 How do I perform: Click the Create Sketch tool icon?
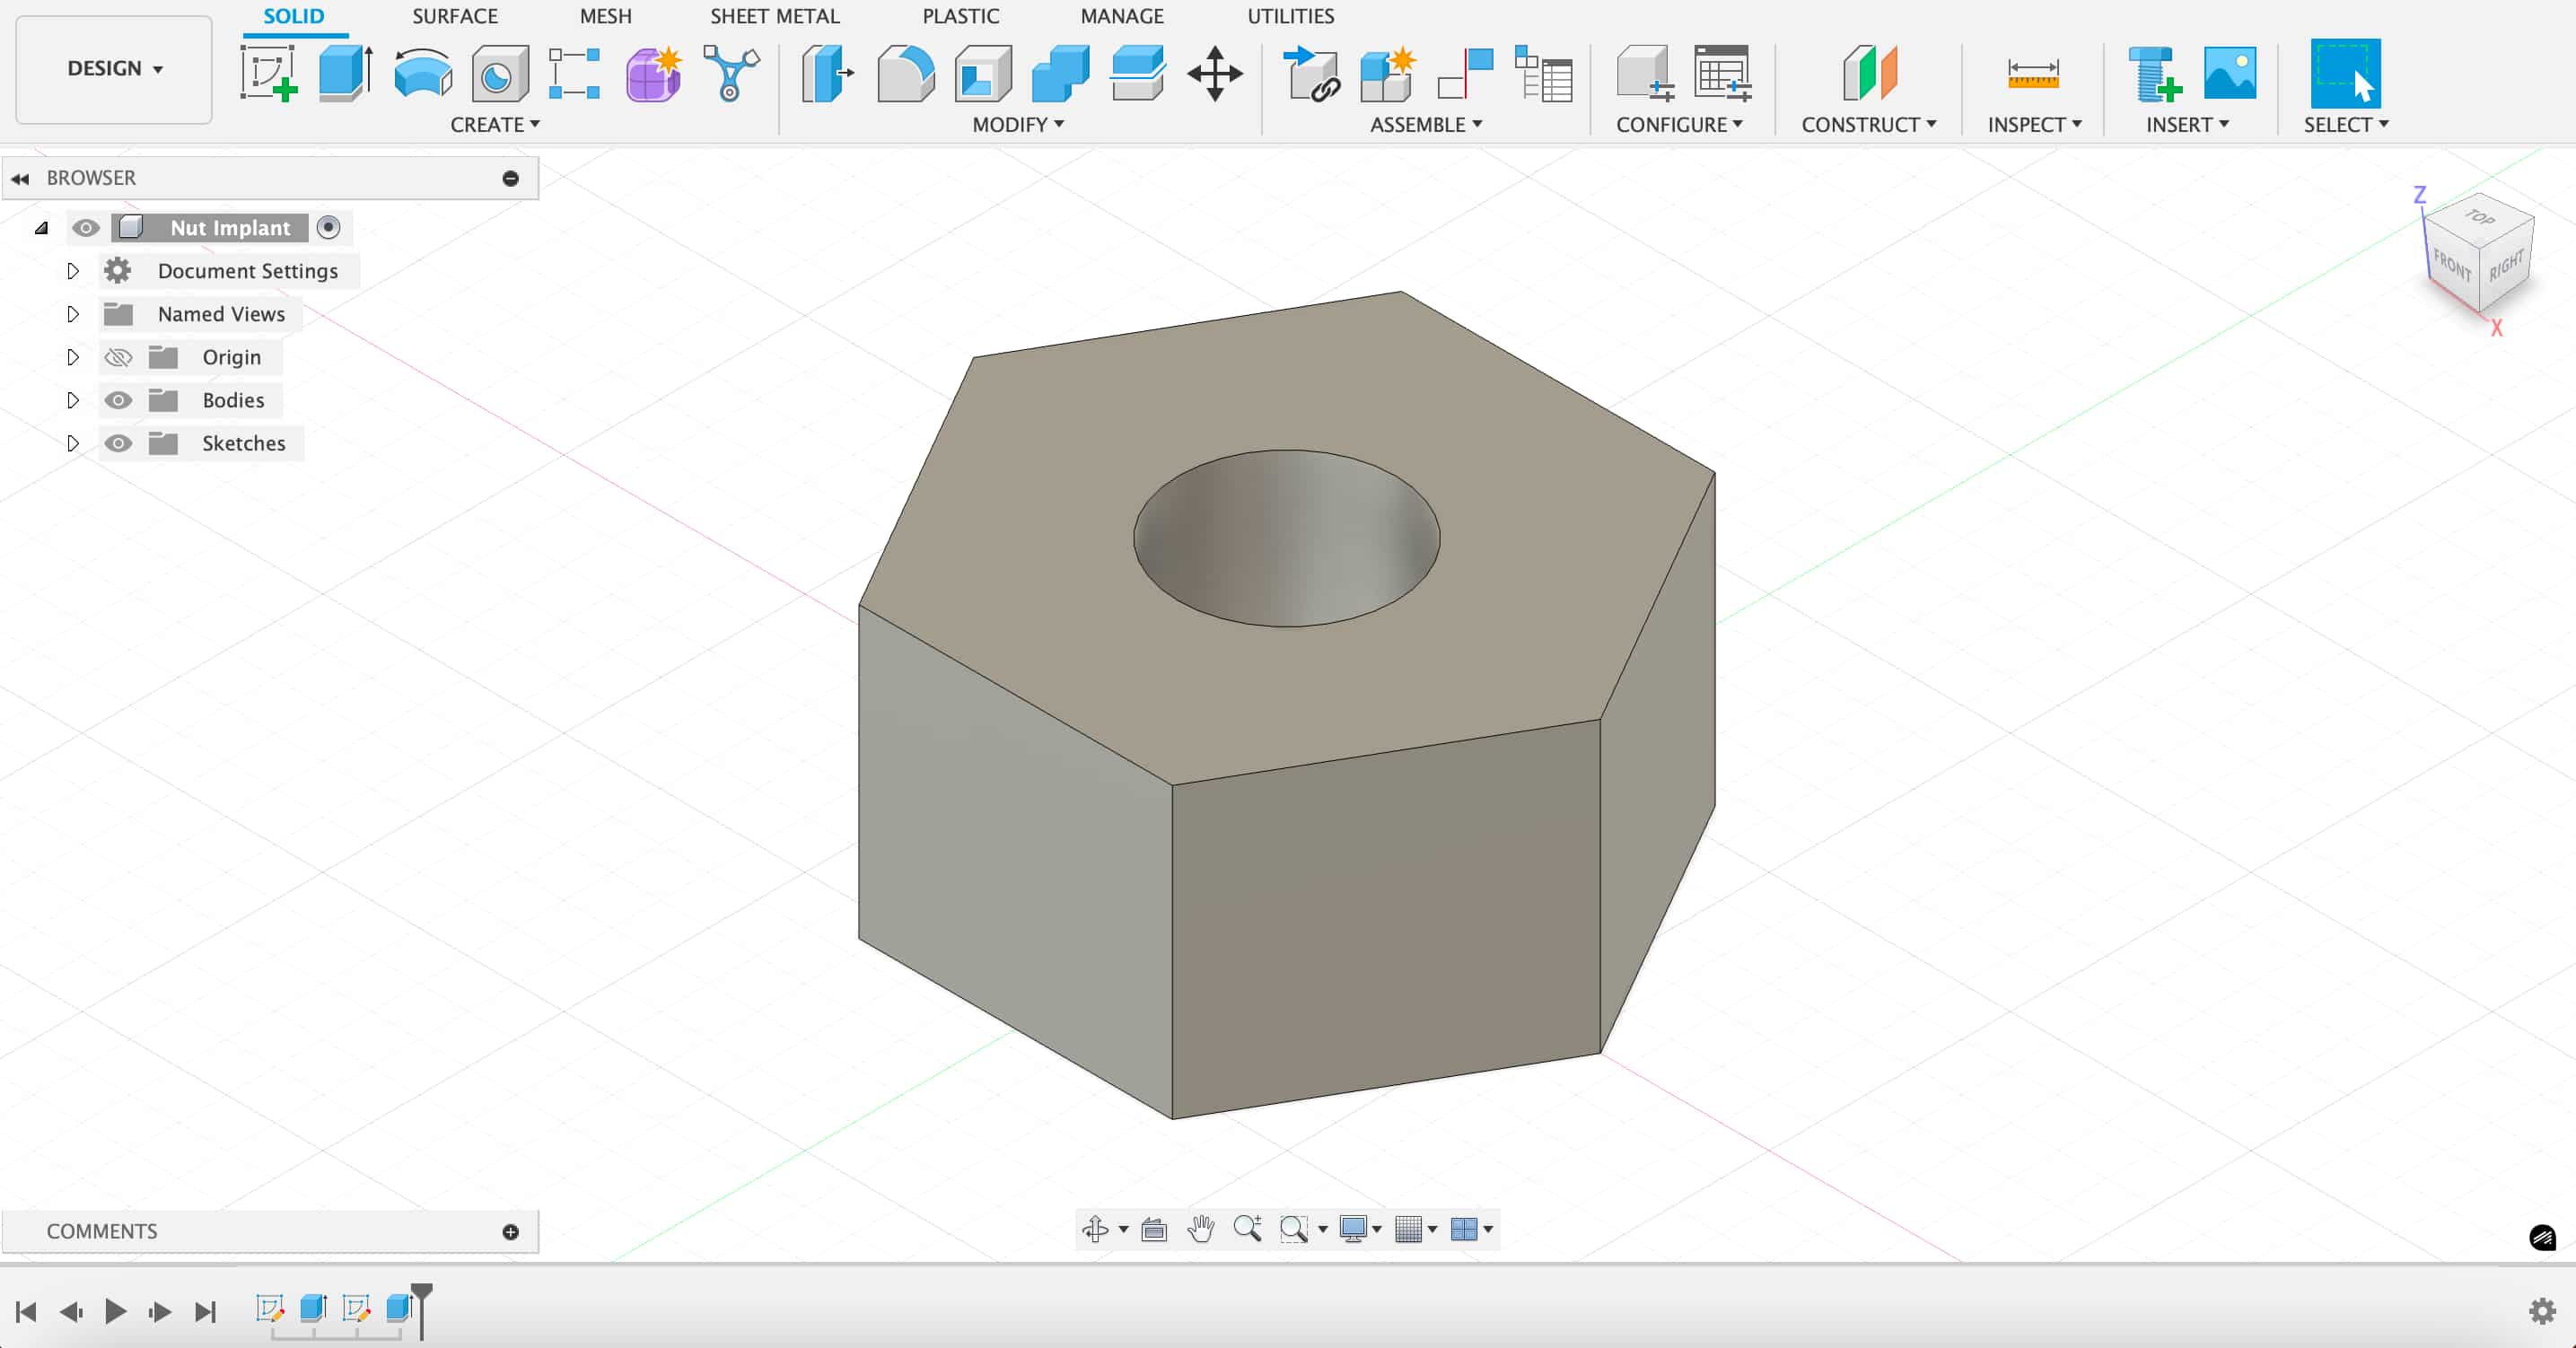tap(269, 73)
